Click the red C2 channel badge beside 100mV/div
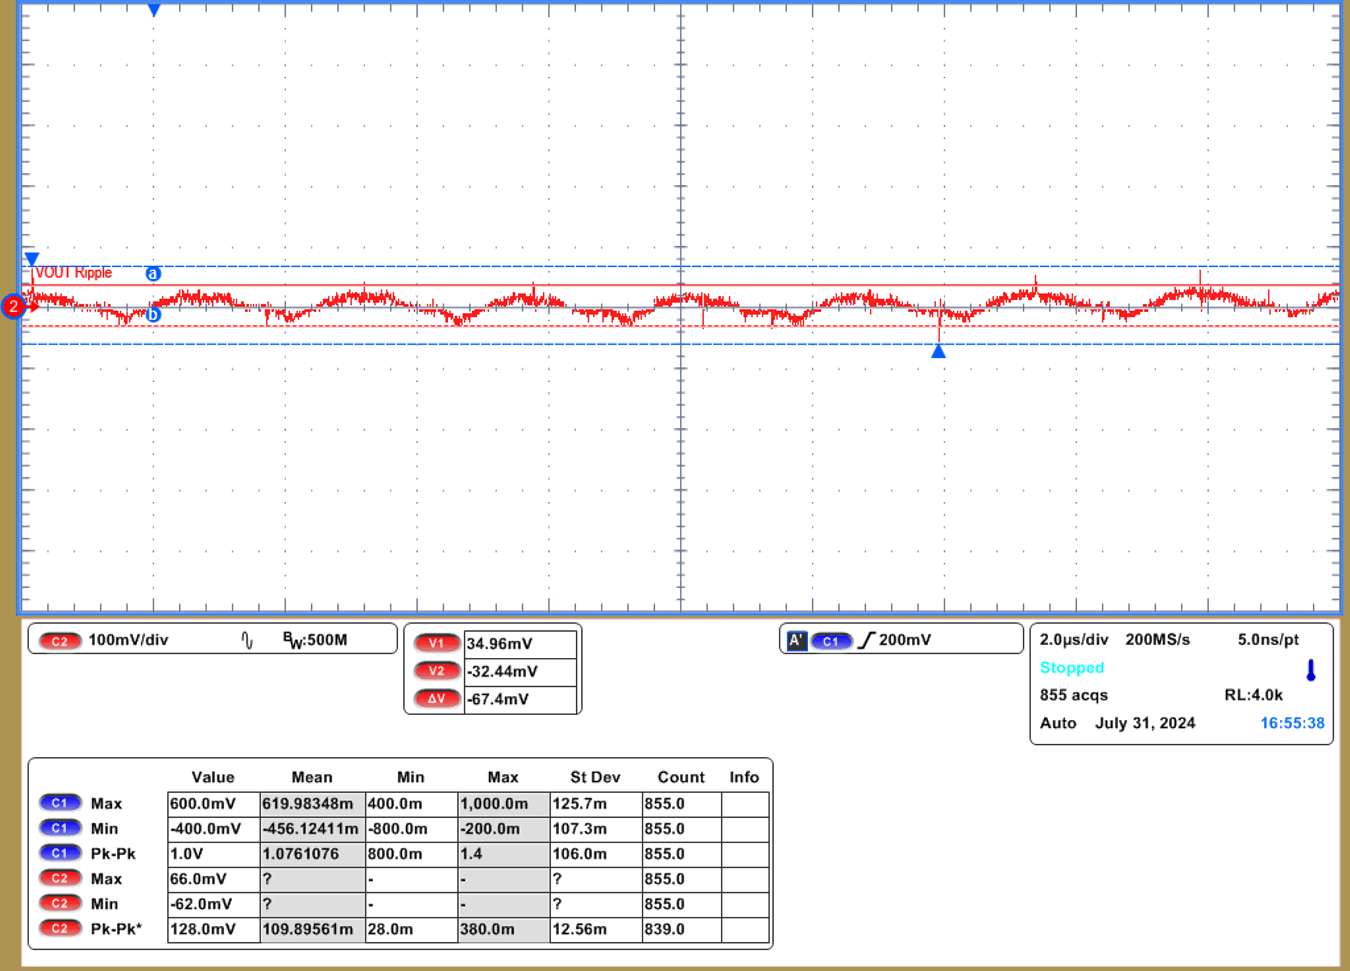 point(60,641)
